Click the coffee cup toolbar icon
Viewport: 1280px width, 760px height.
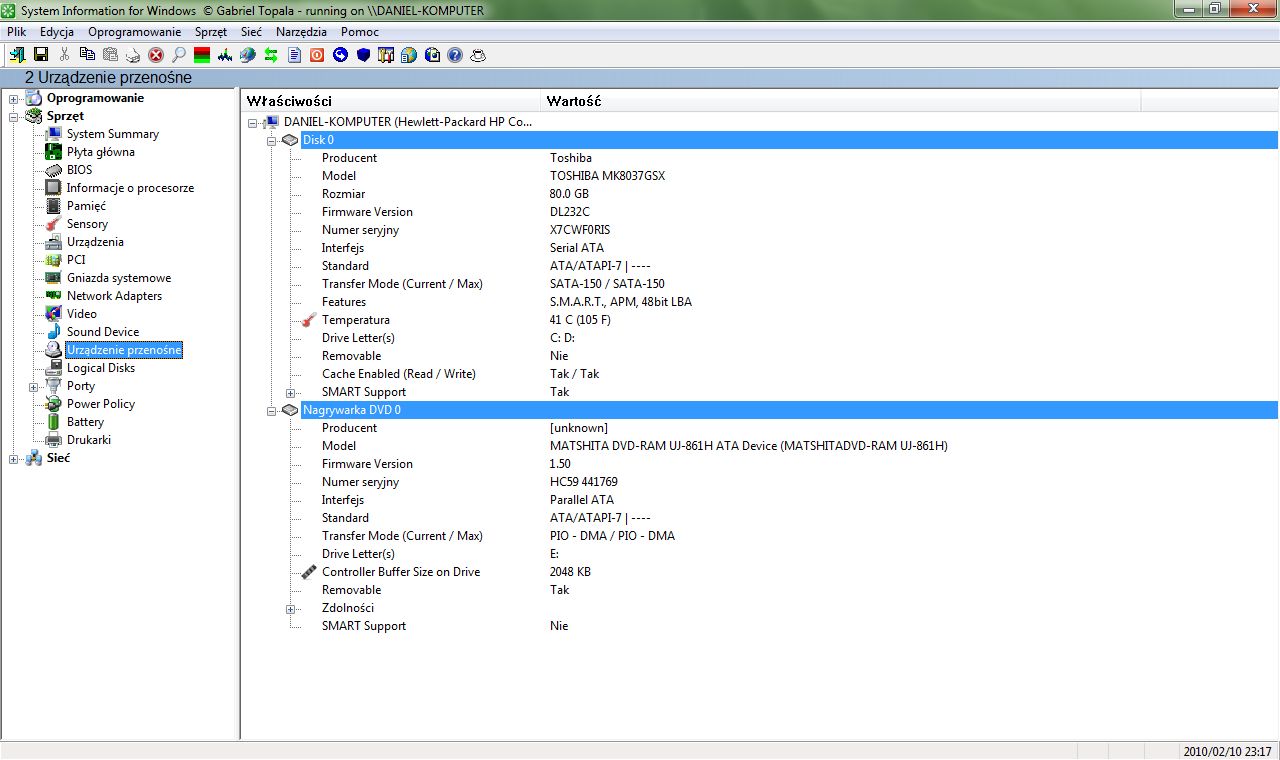point(478,55)
